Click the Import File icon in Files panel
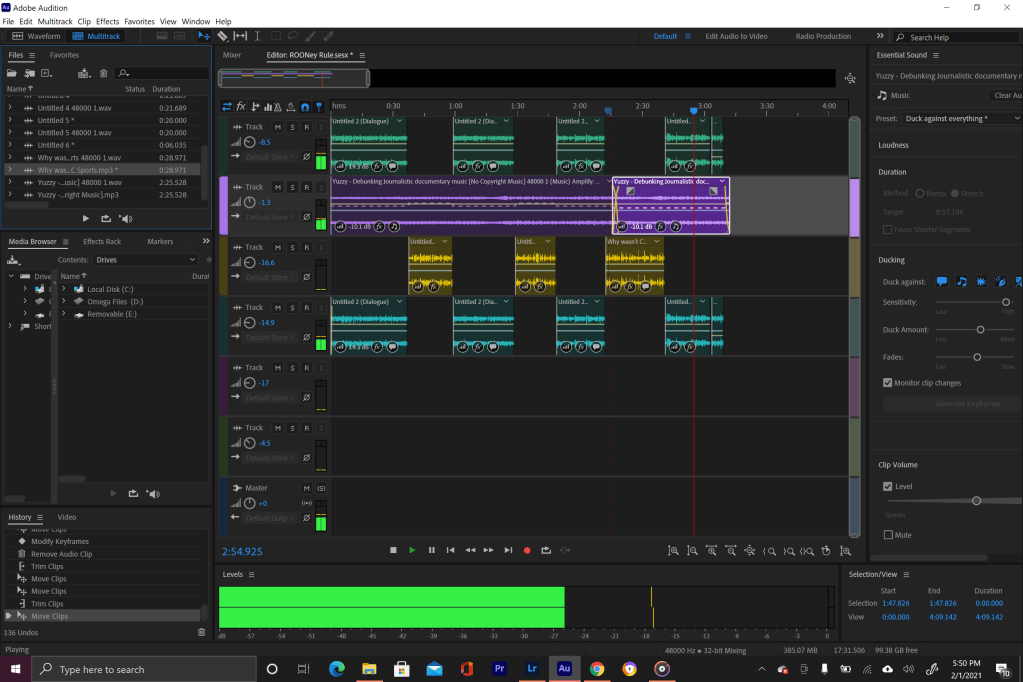The width and height of the screenshot is (1023, 682). coord(29,73)
